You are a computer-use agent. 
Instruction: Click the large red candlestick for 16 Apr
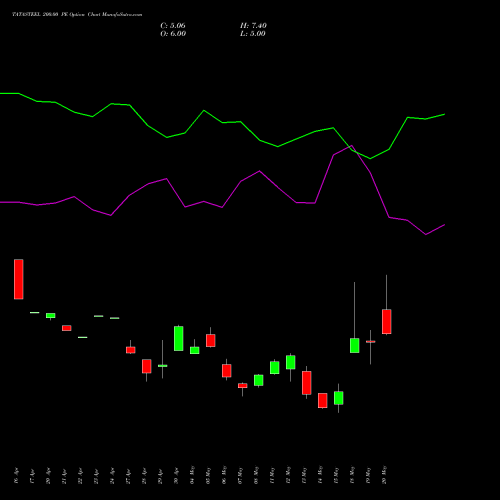[x=19, y=279]
